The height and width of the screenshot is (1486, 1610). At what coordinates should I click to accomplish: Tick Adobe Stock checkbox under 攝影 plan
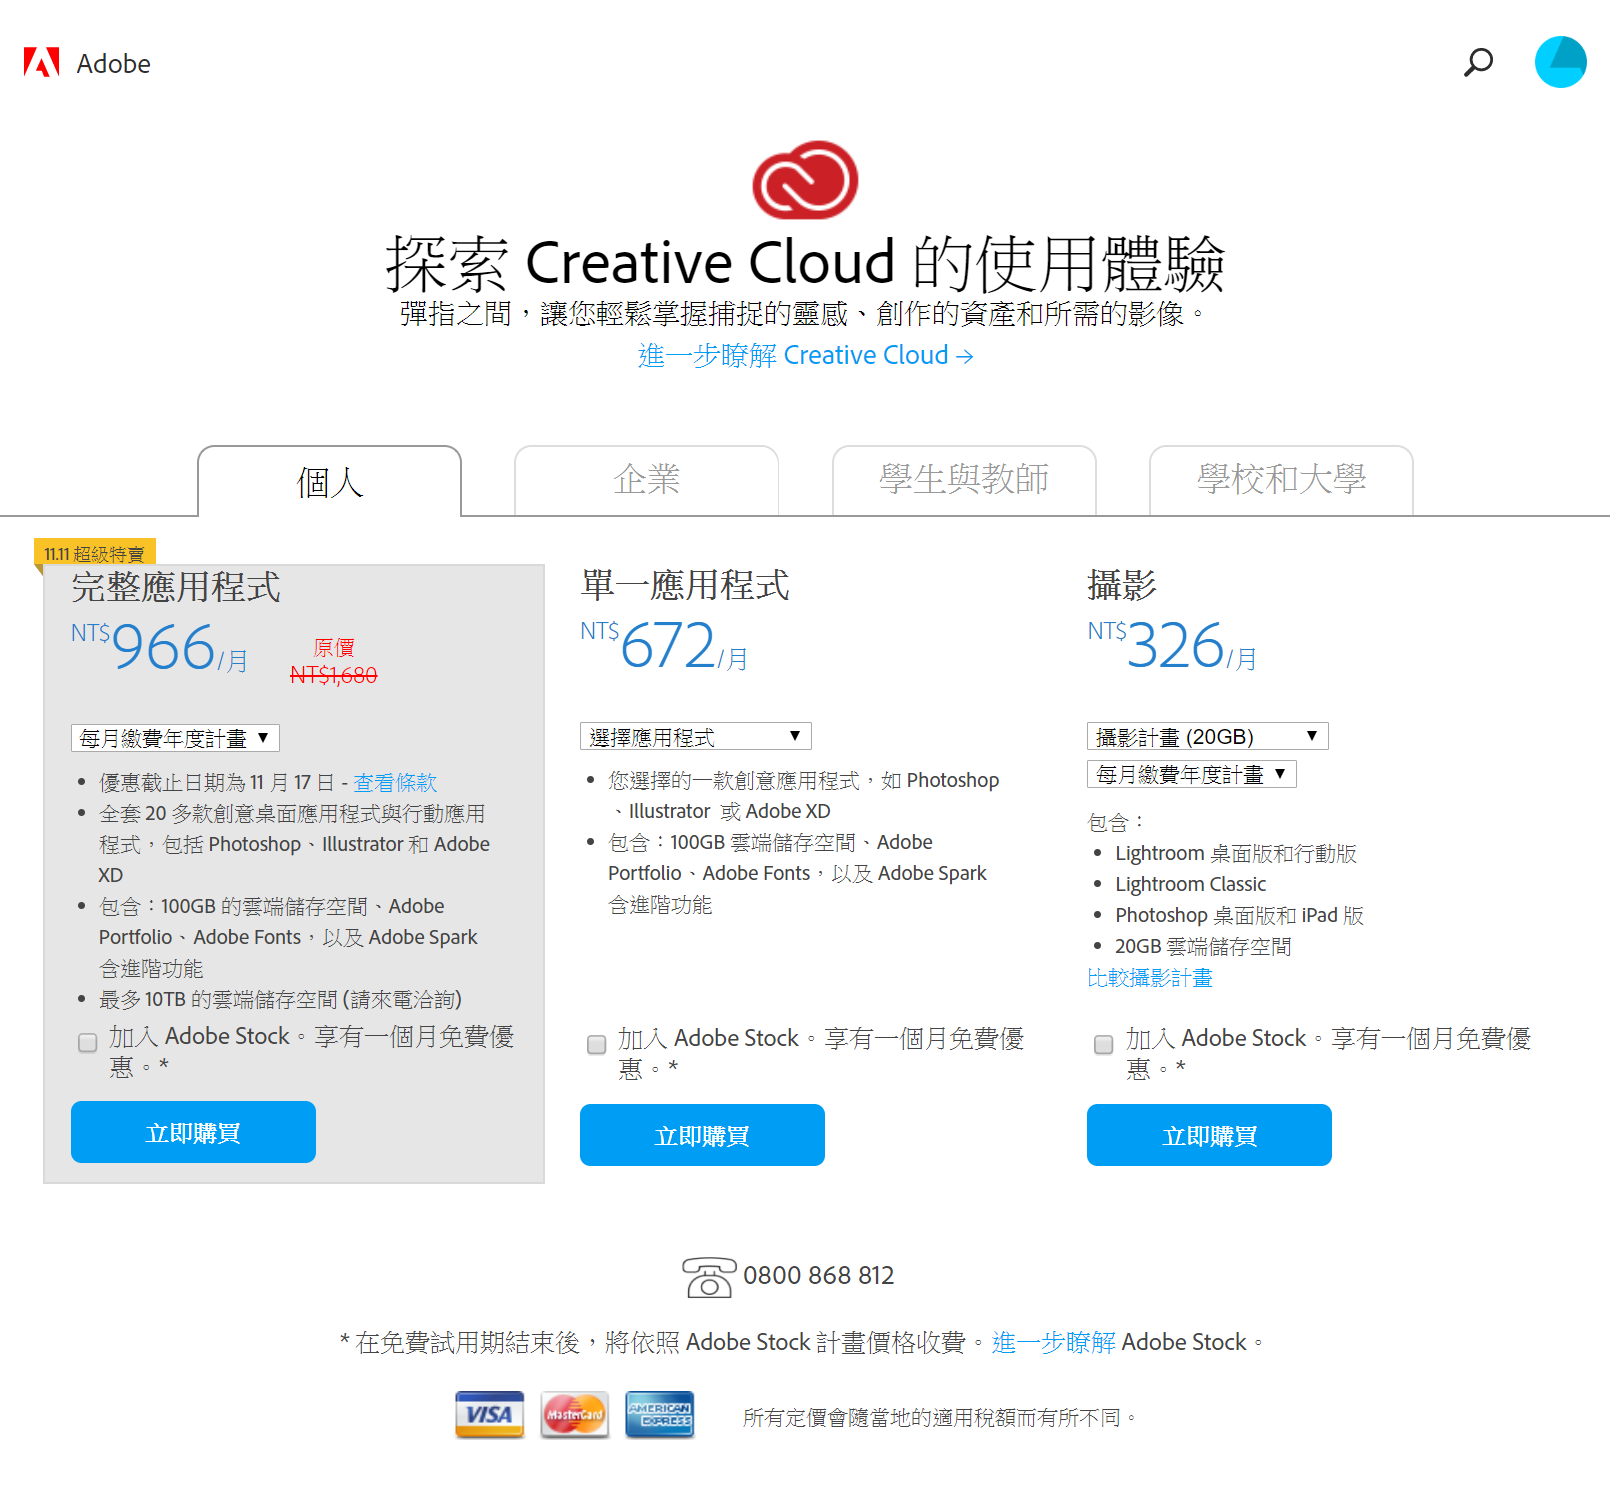1104,1045
